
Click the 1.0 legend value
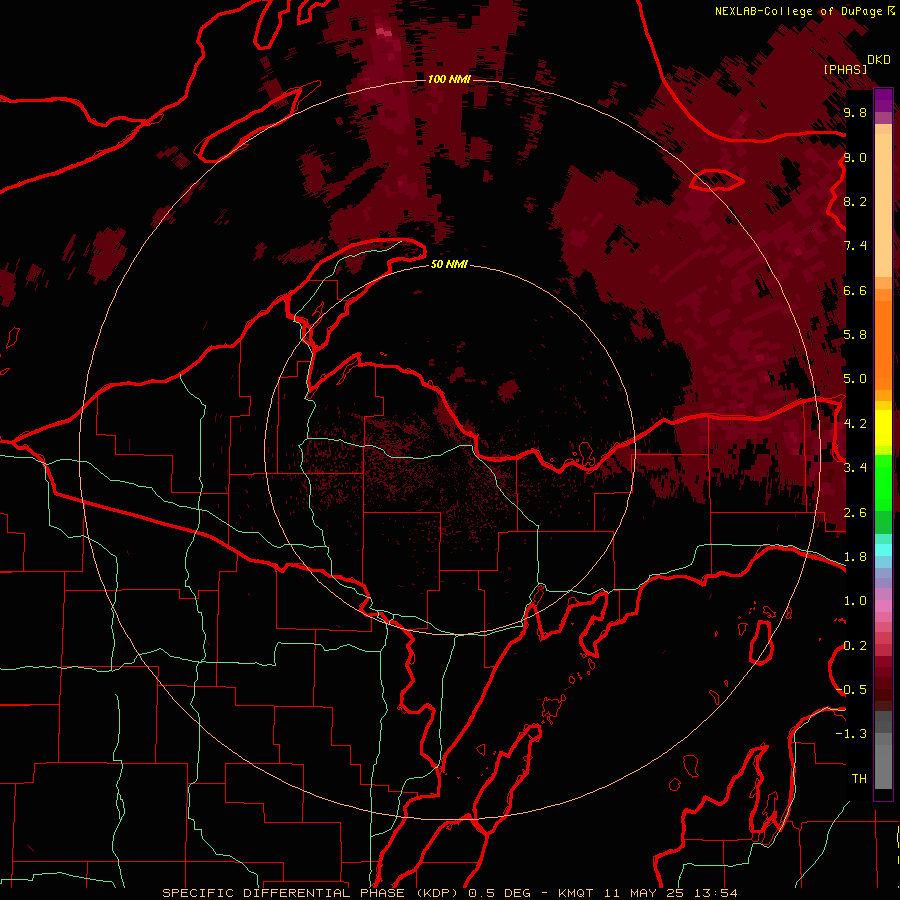pyautogui.click(x=855, y=601)
